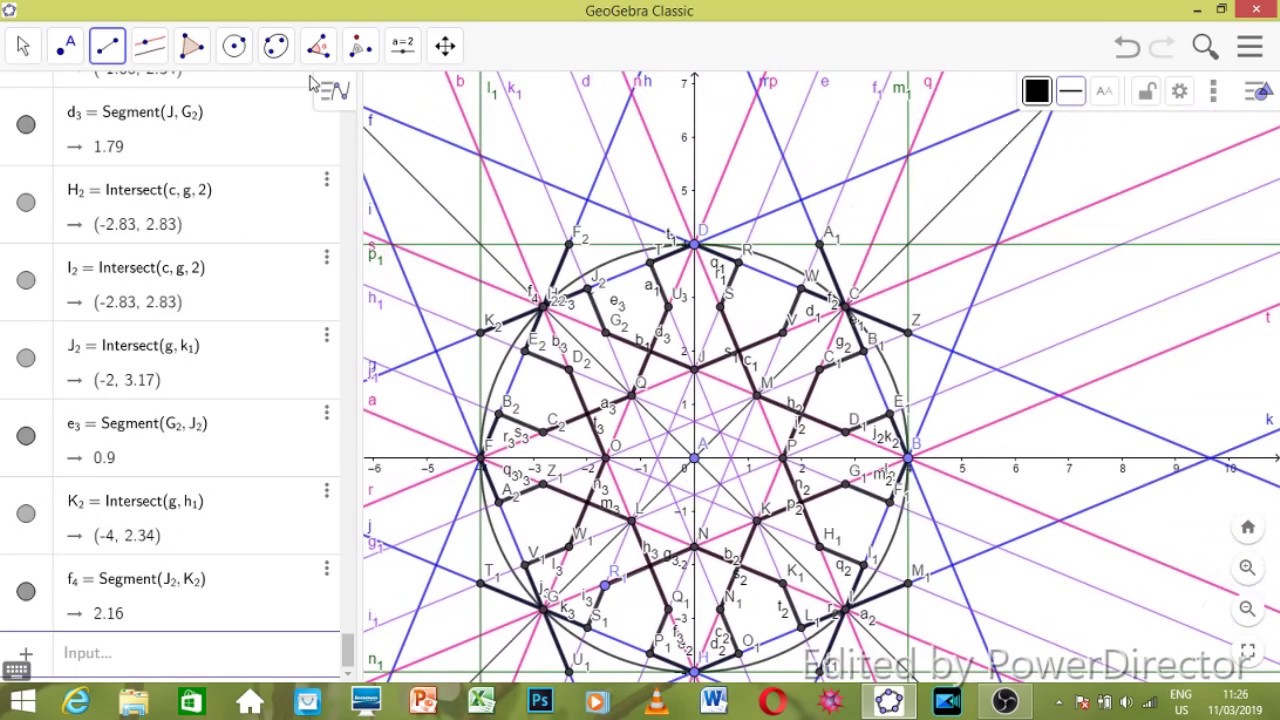Click the Redo arrow
1280x720 pixels.
1162,46
